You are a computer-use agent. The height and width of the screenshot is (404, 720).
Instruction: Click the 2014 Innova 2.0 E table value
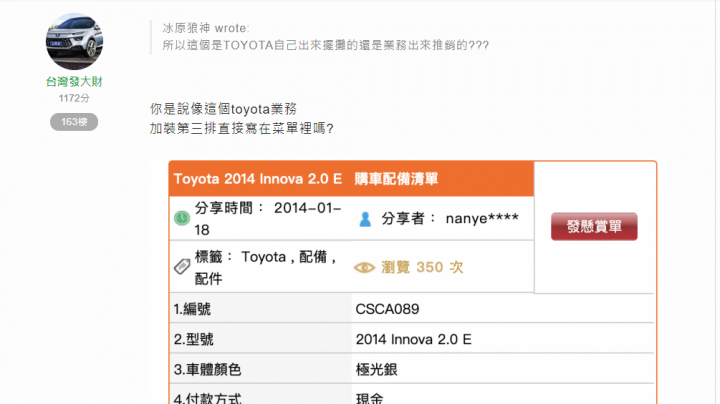(413, 339)
